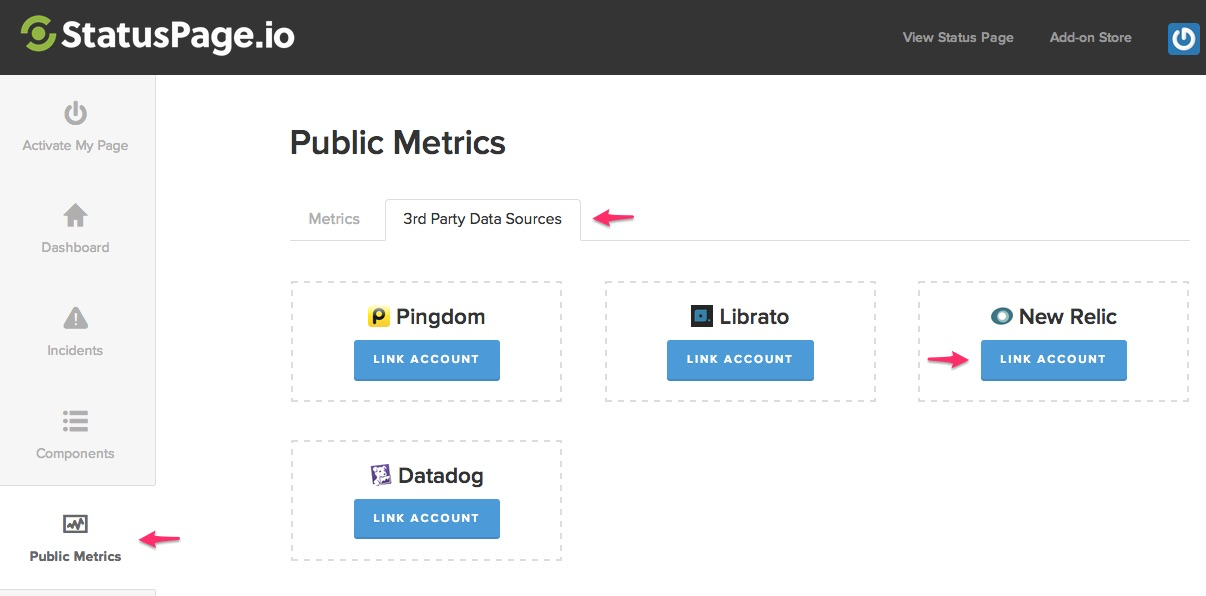Click the blue power account icon
This screenshot has height=596, width=1206.
pyautogui.click(x=1183, y=38)
